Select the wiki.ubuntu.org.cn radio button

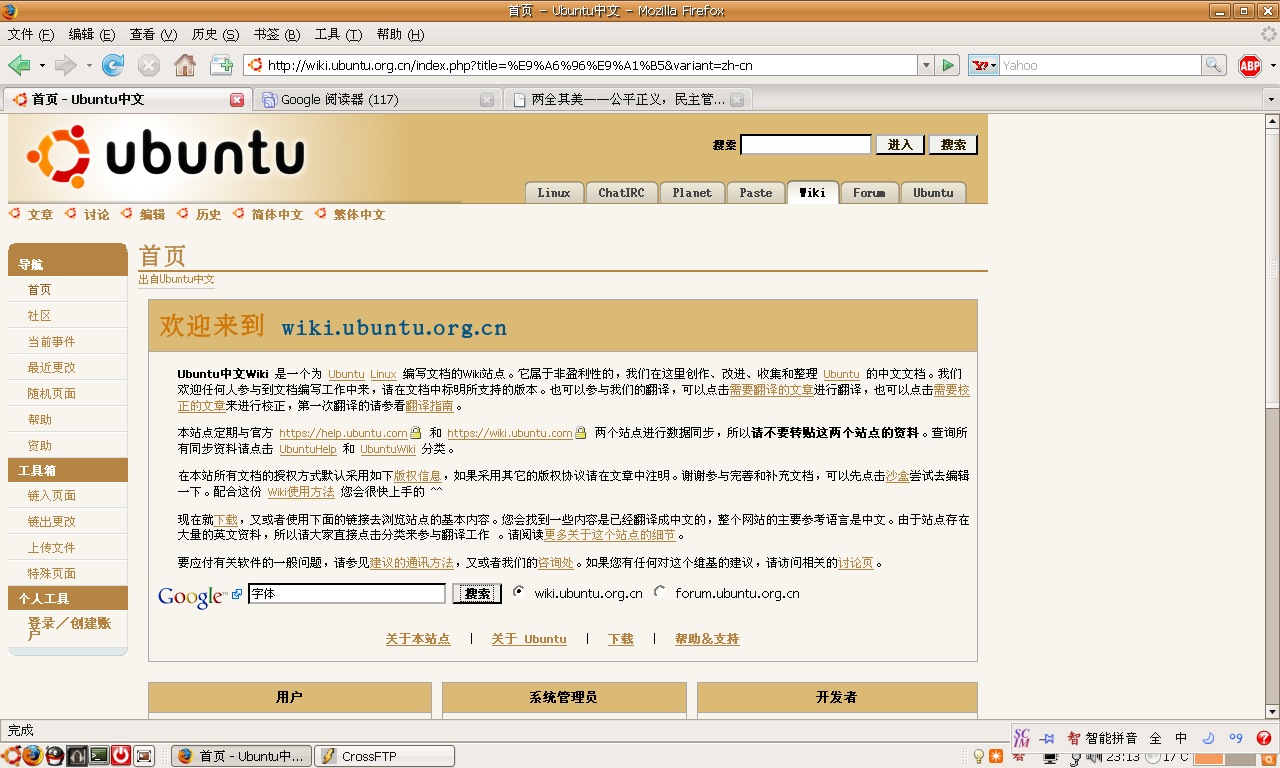(518, 592)
